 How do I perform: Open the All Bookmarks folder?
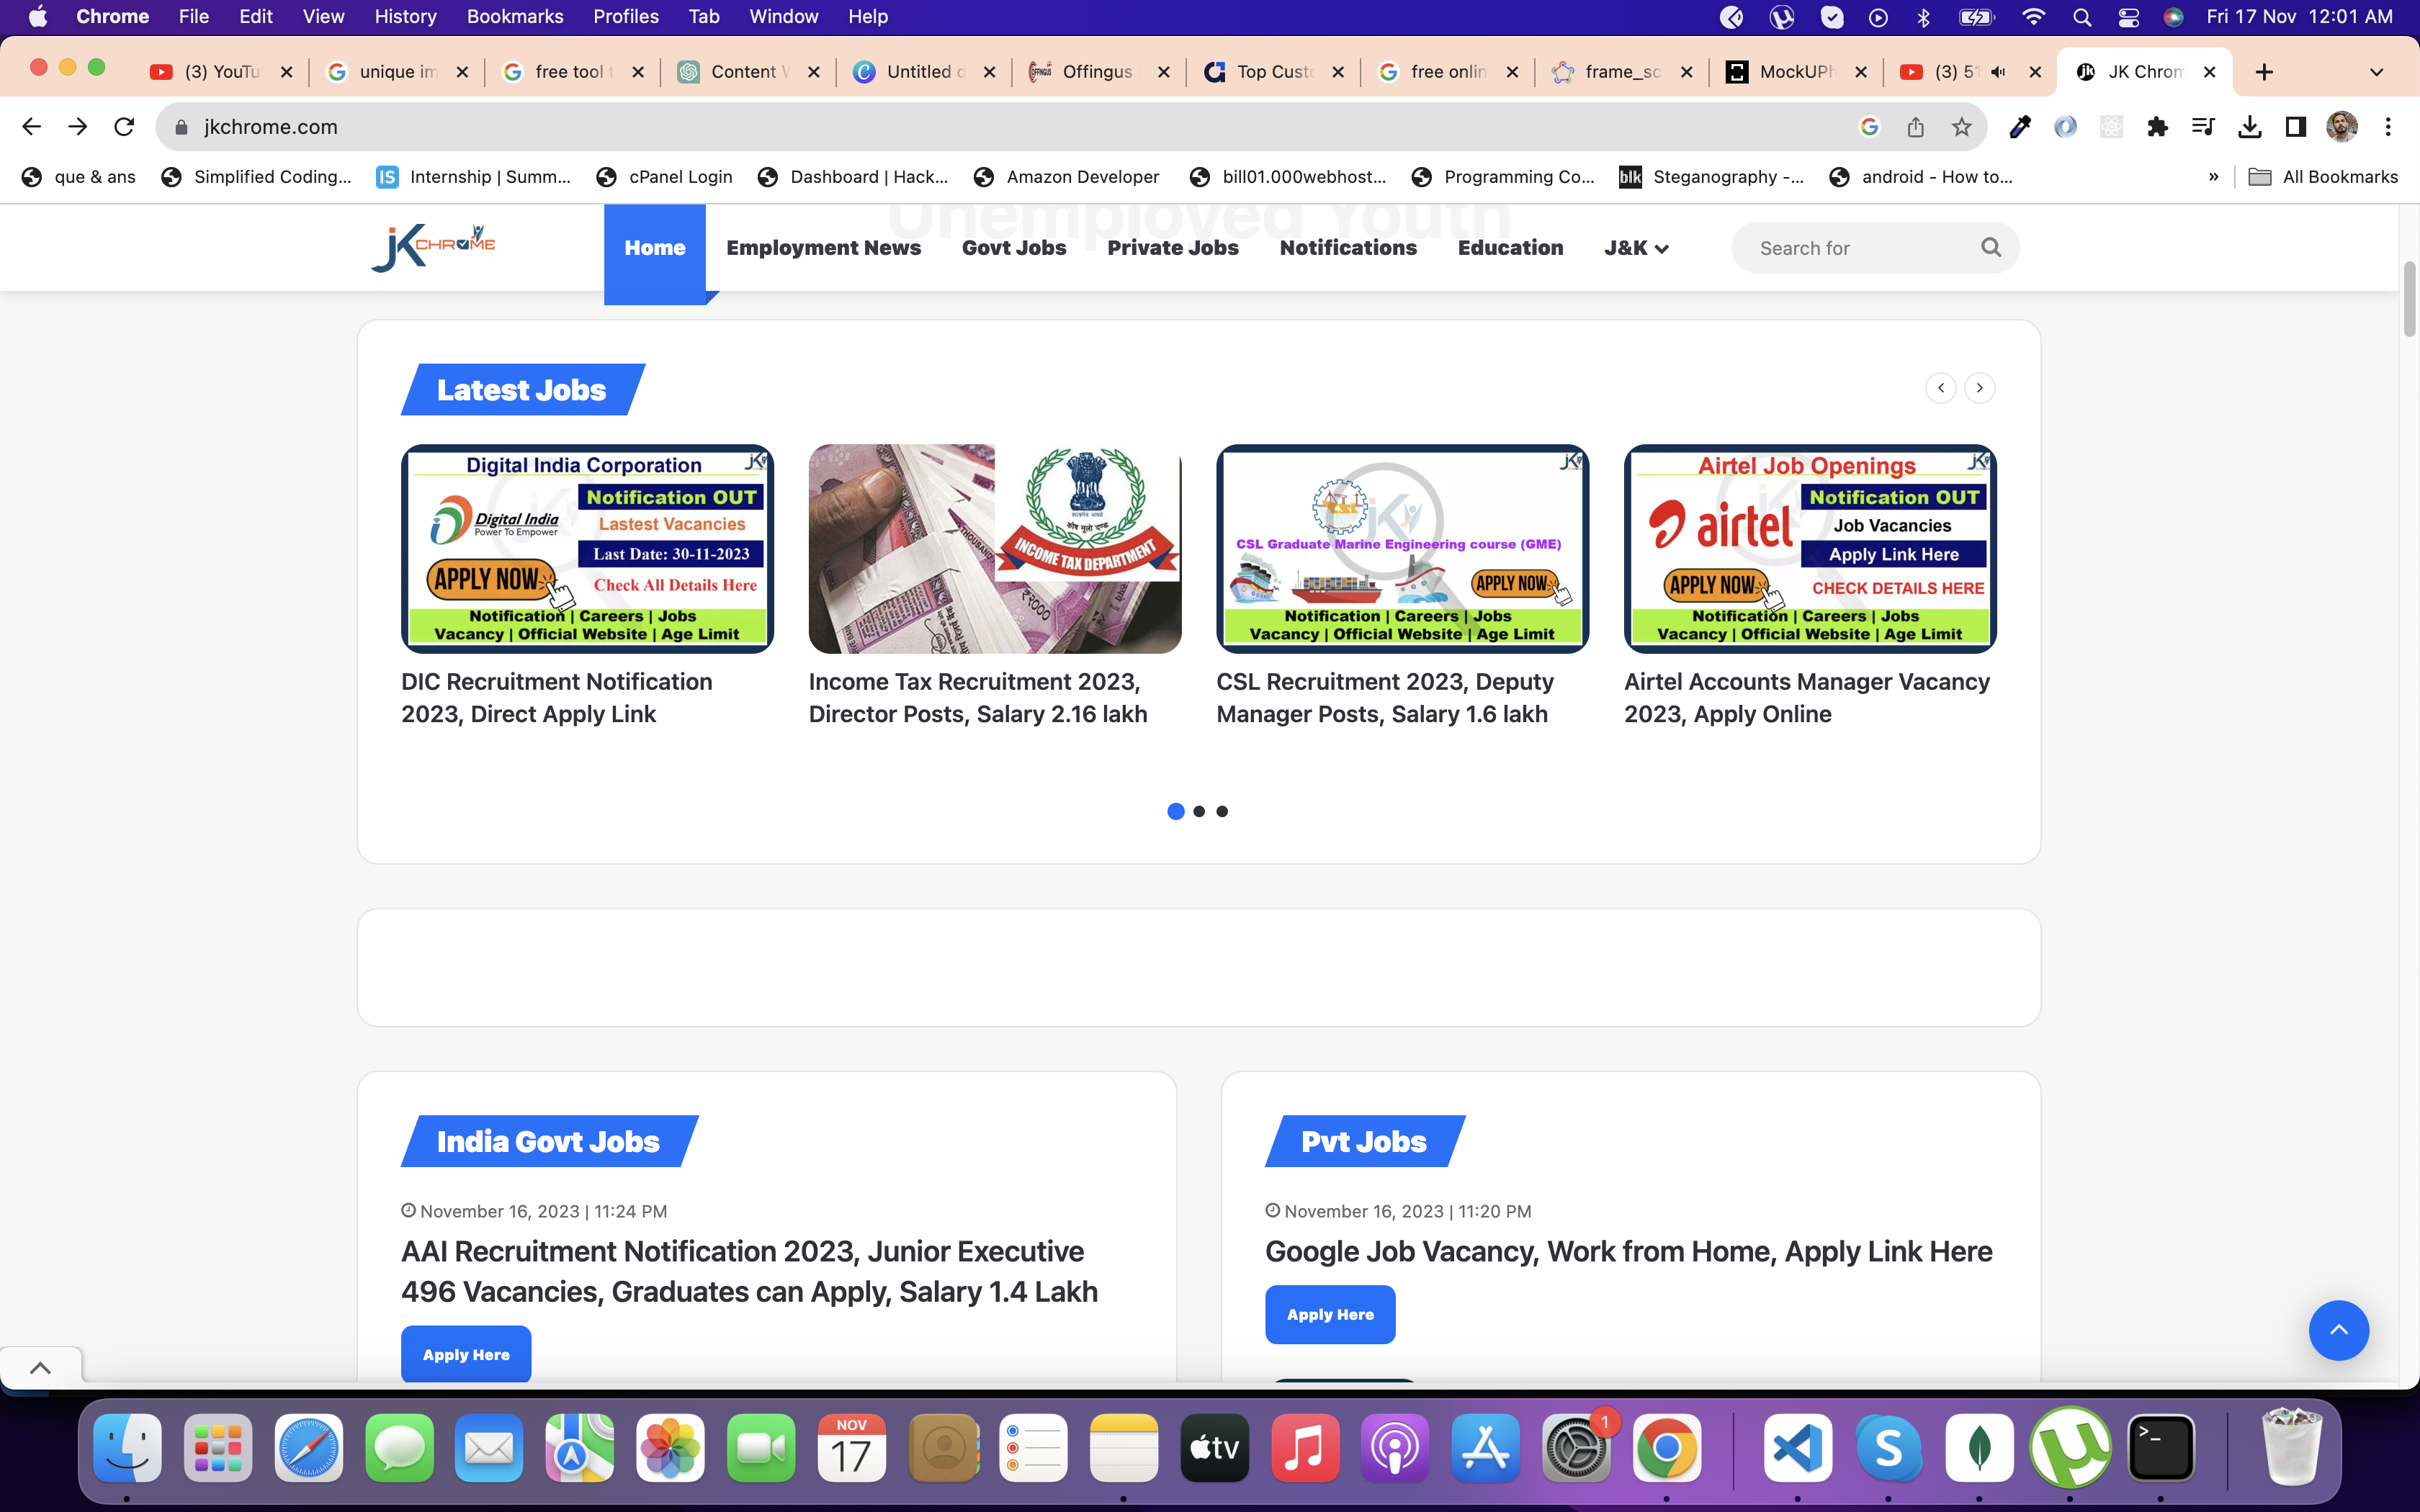2323,177
